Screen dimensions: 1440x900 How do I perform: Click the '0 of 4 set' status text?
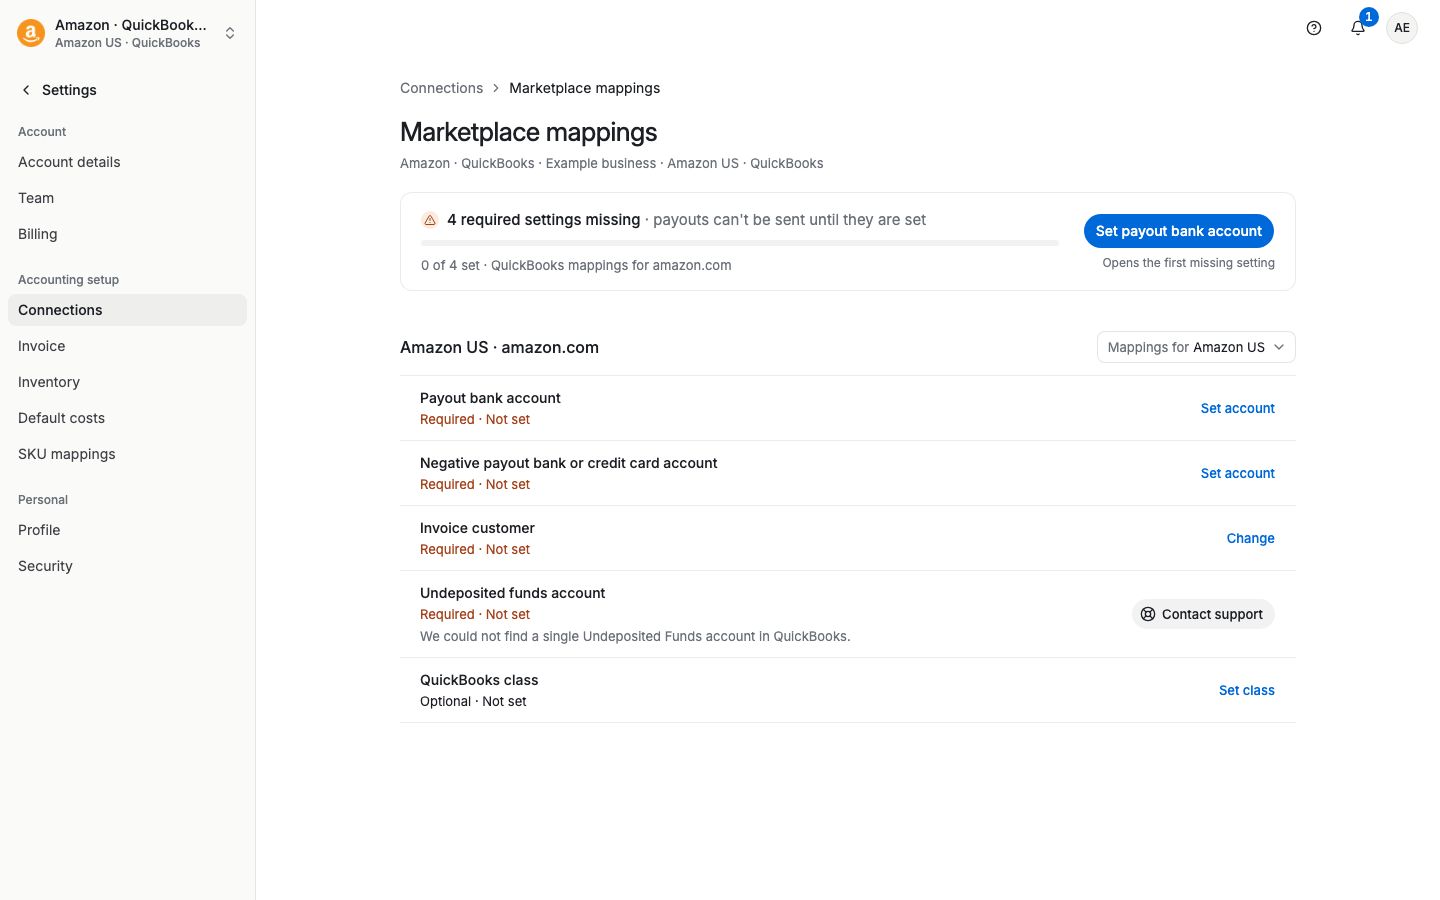[450, 265]
